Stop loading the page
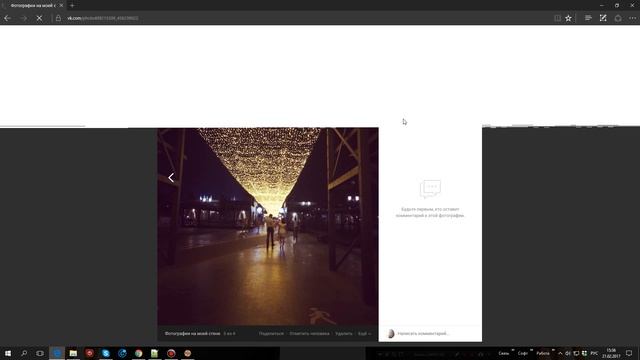The height and width of the screenshot is (360, 640). pyautogui.click(x=39, y=18)
